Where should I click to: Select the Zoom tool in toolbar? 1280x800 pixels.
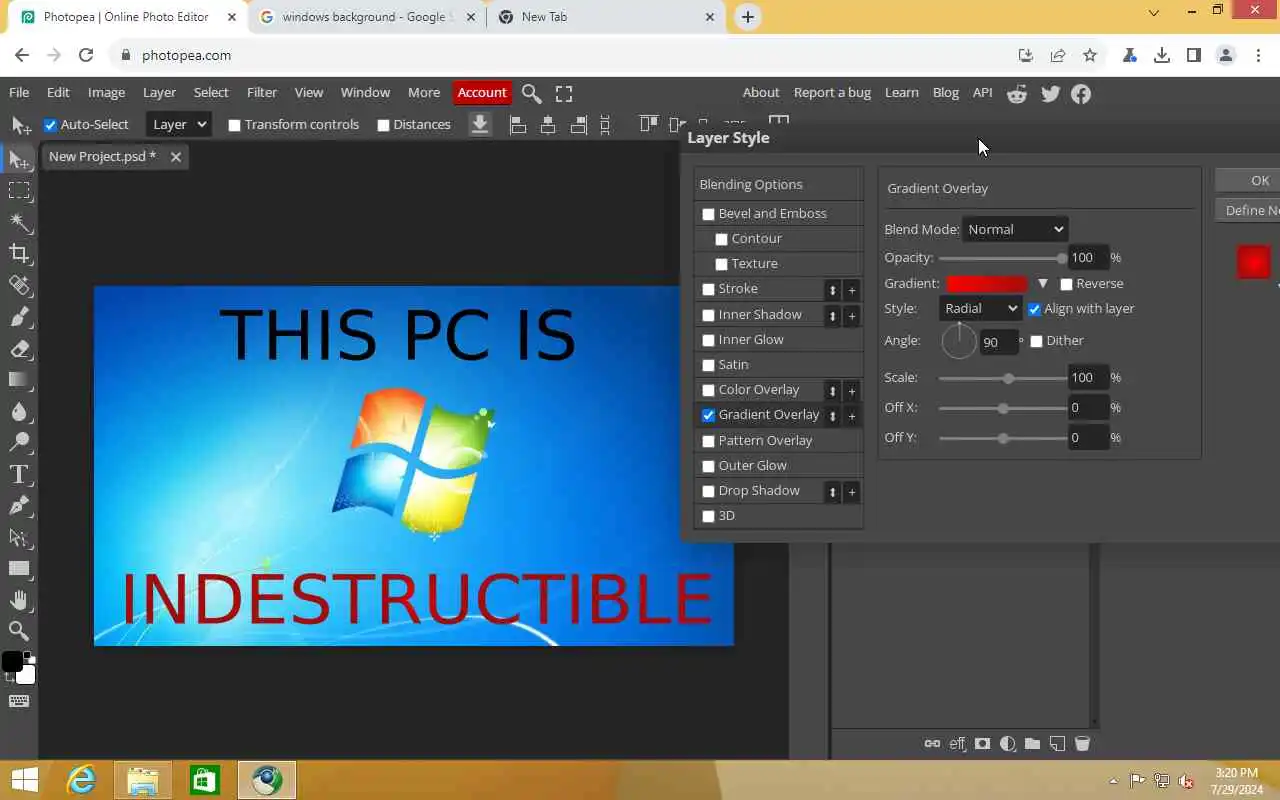click(x=19, y=631)
